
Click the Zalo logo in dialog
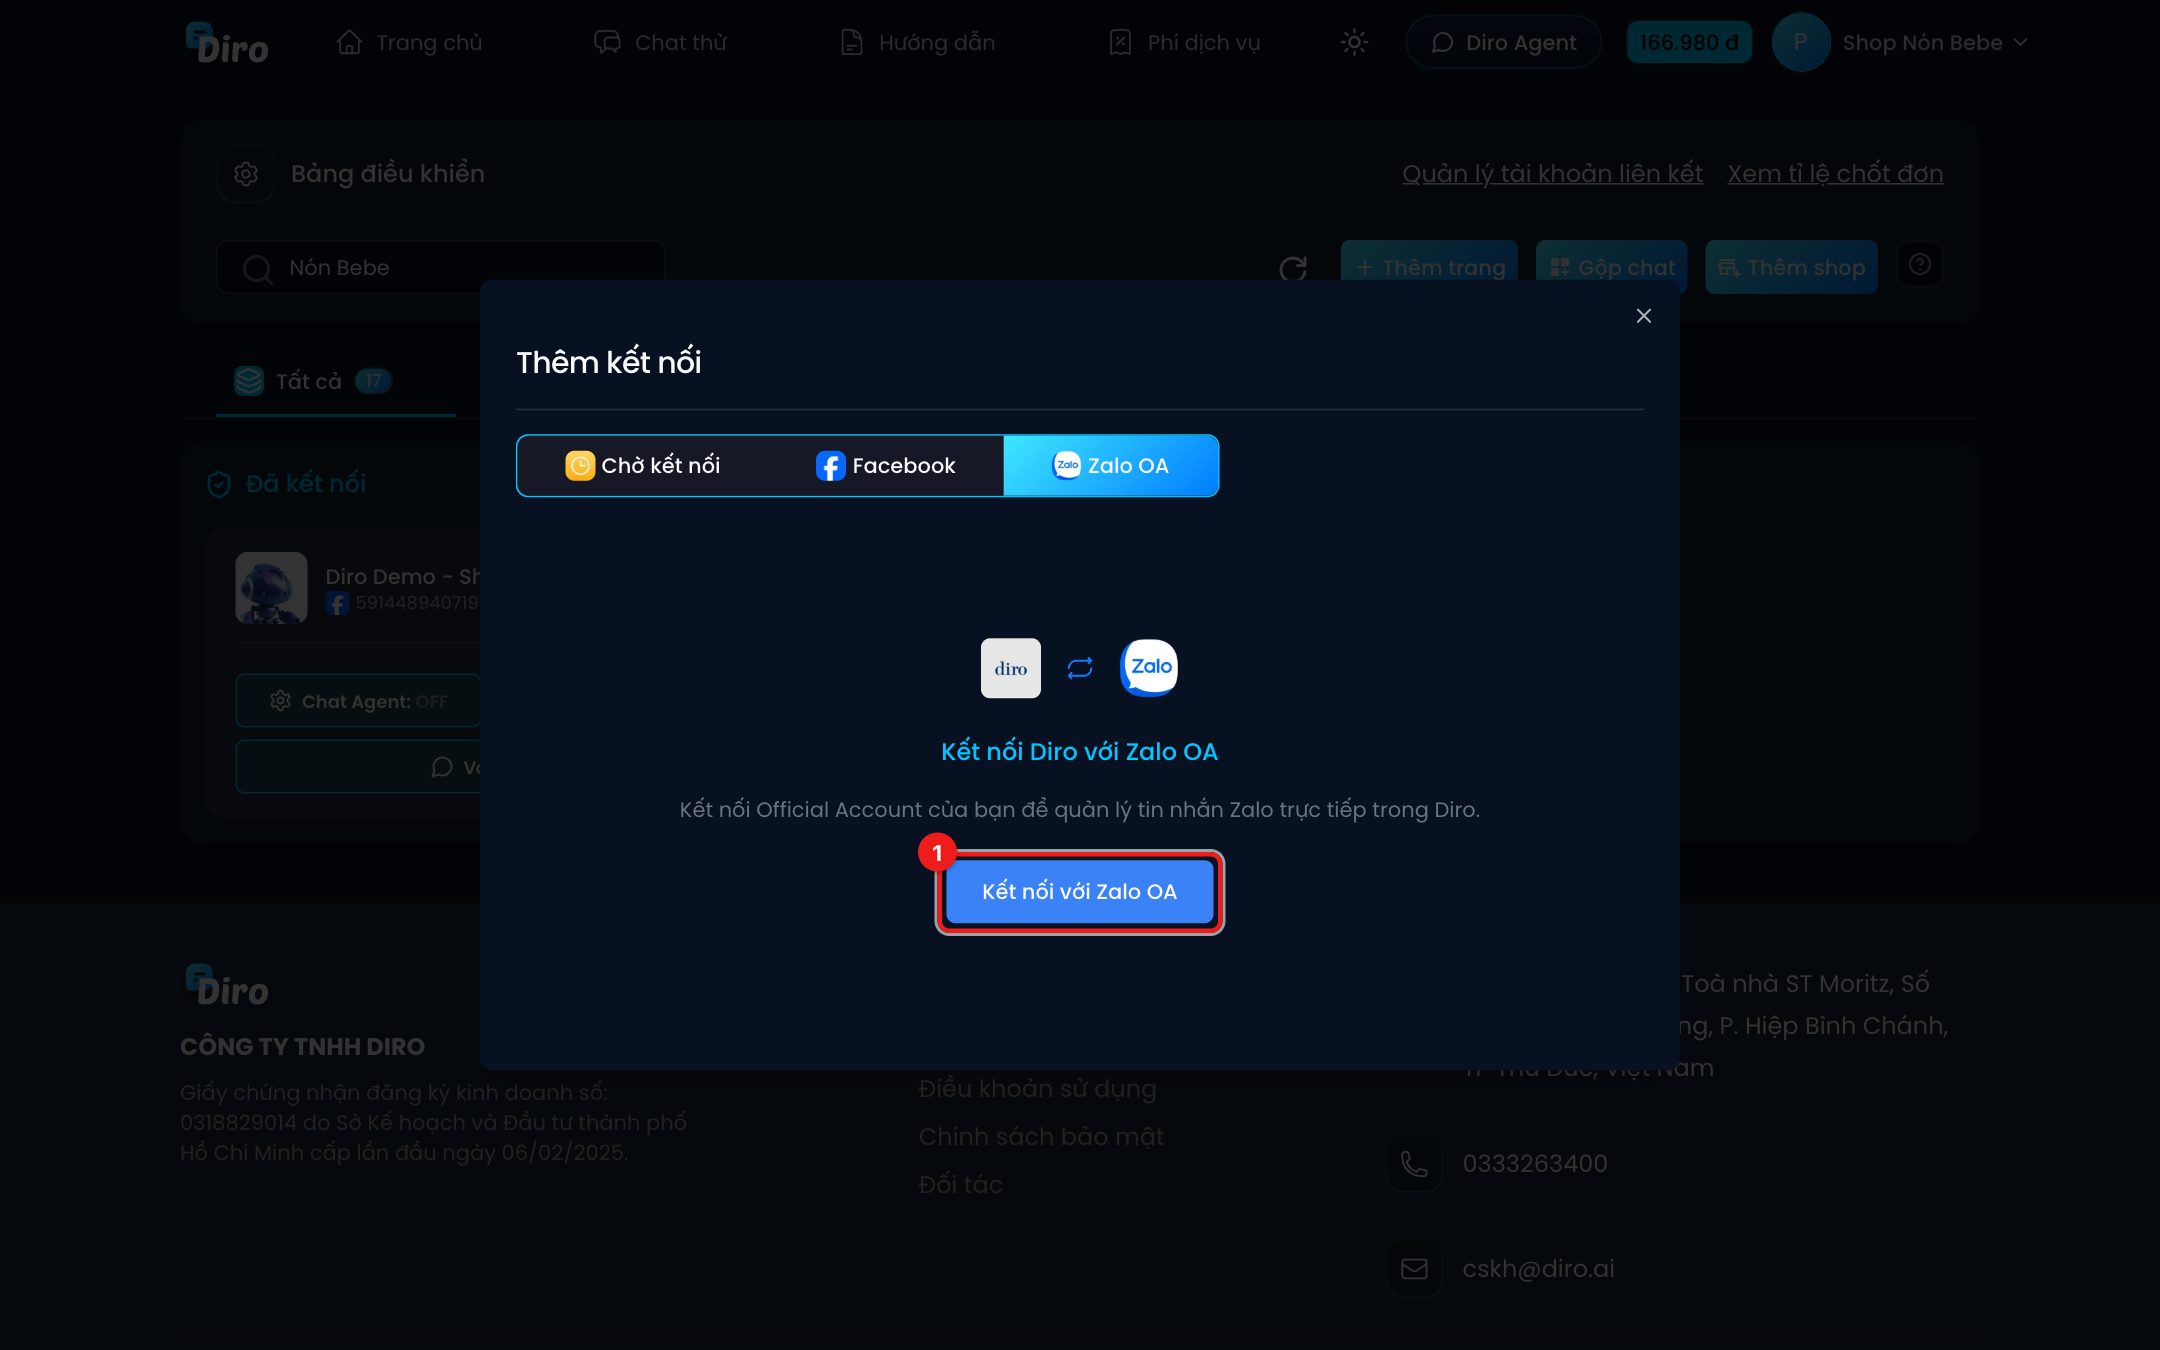1149,667
